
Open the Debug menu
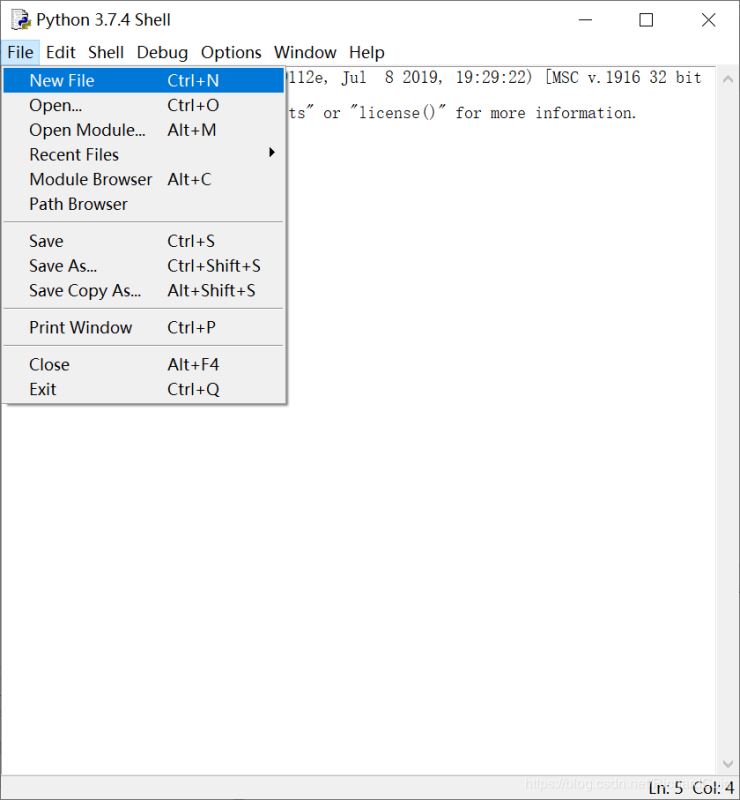[x=162, y=53]
